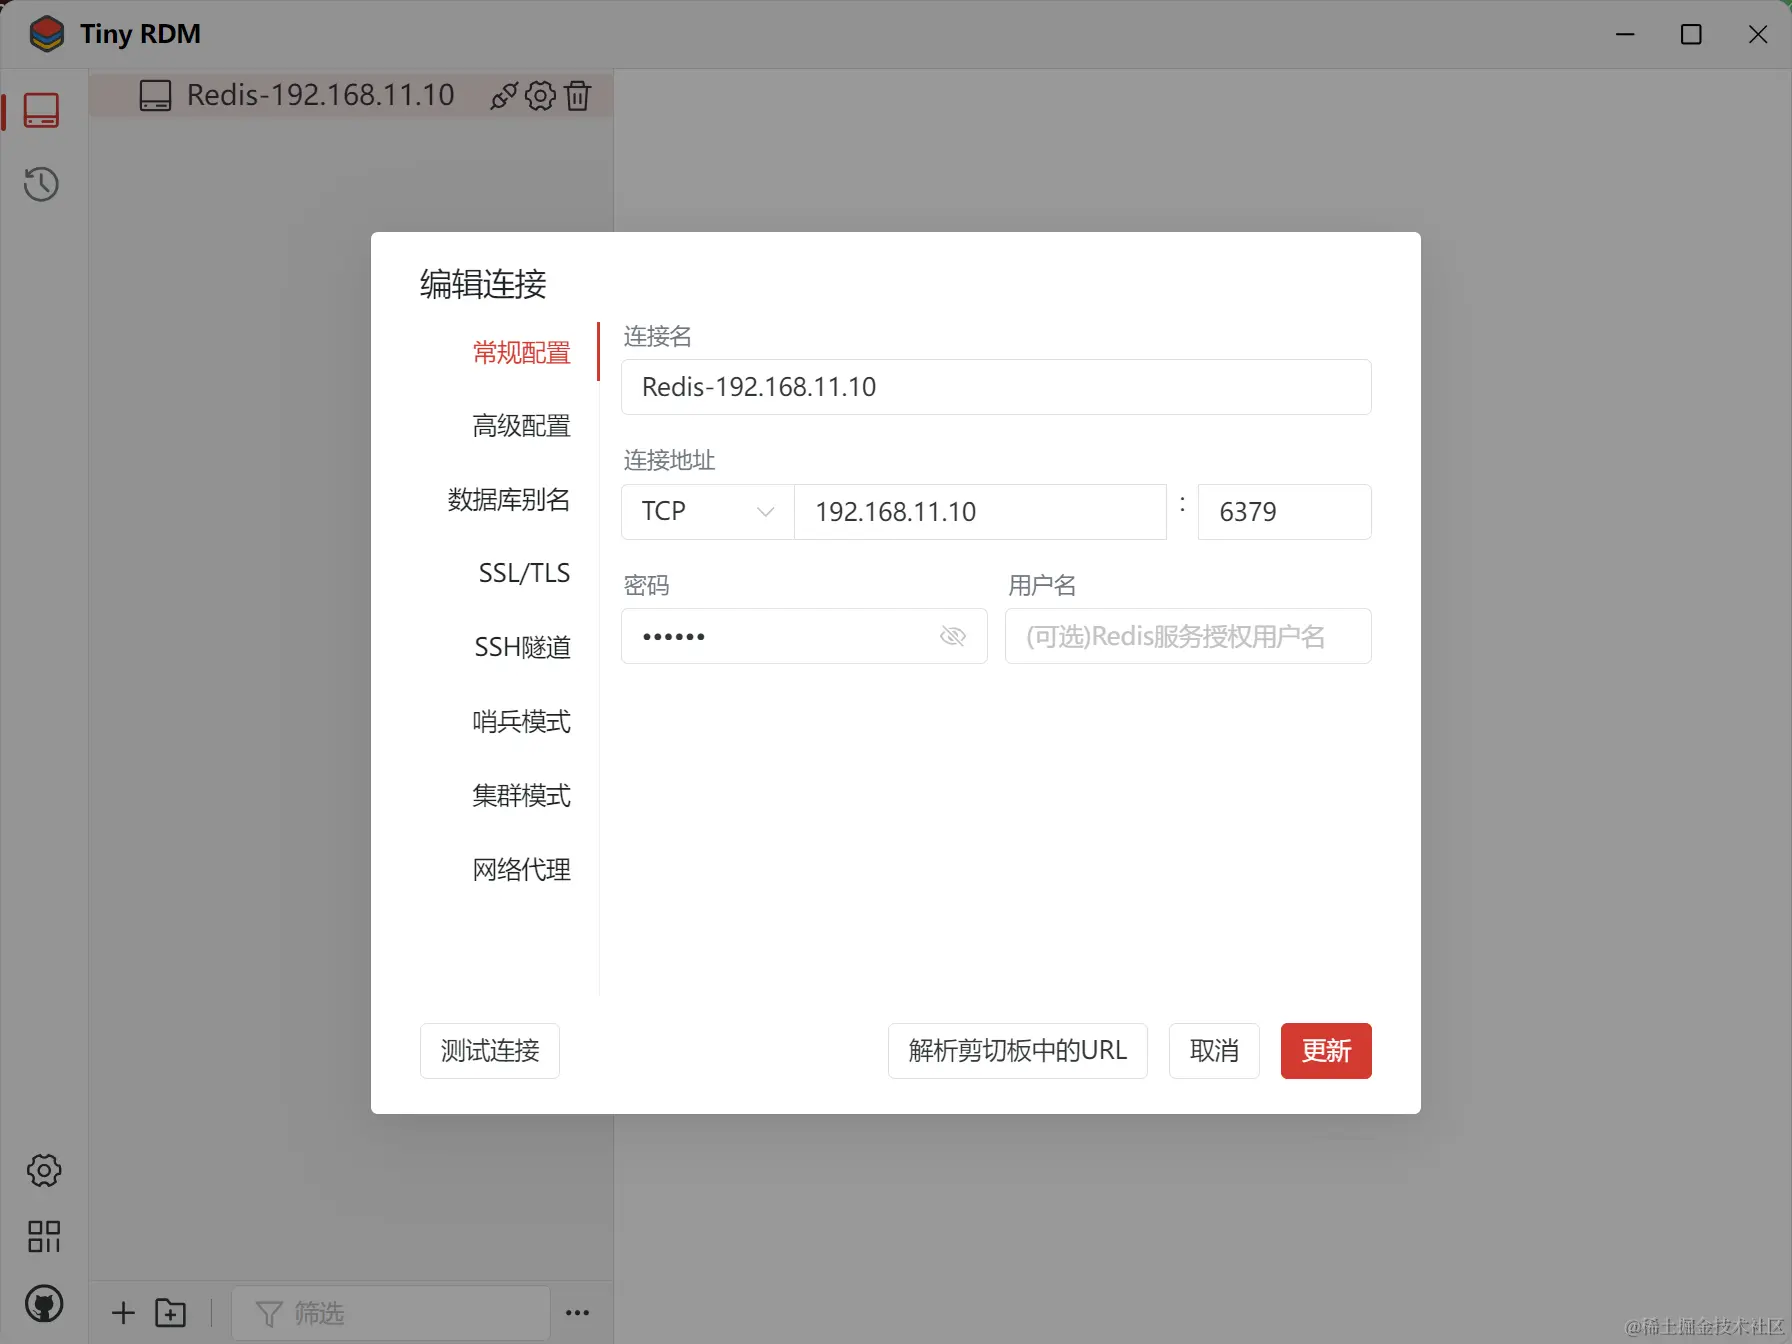Image resolution: width=1792 pixels, height=1344 pixels.
Task: Click the Tiny RDM app logo
Action: [47, 34]
